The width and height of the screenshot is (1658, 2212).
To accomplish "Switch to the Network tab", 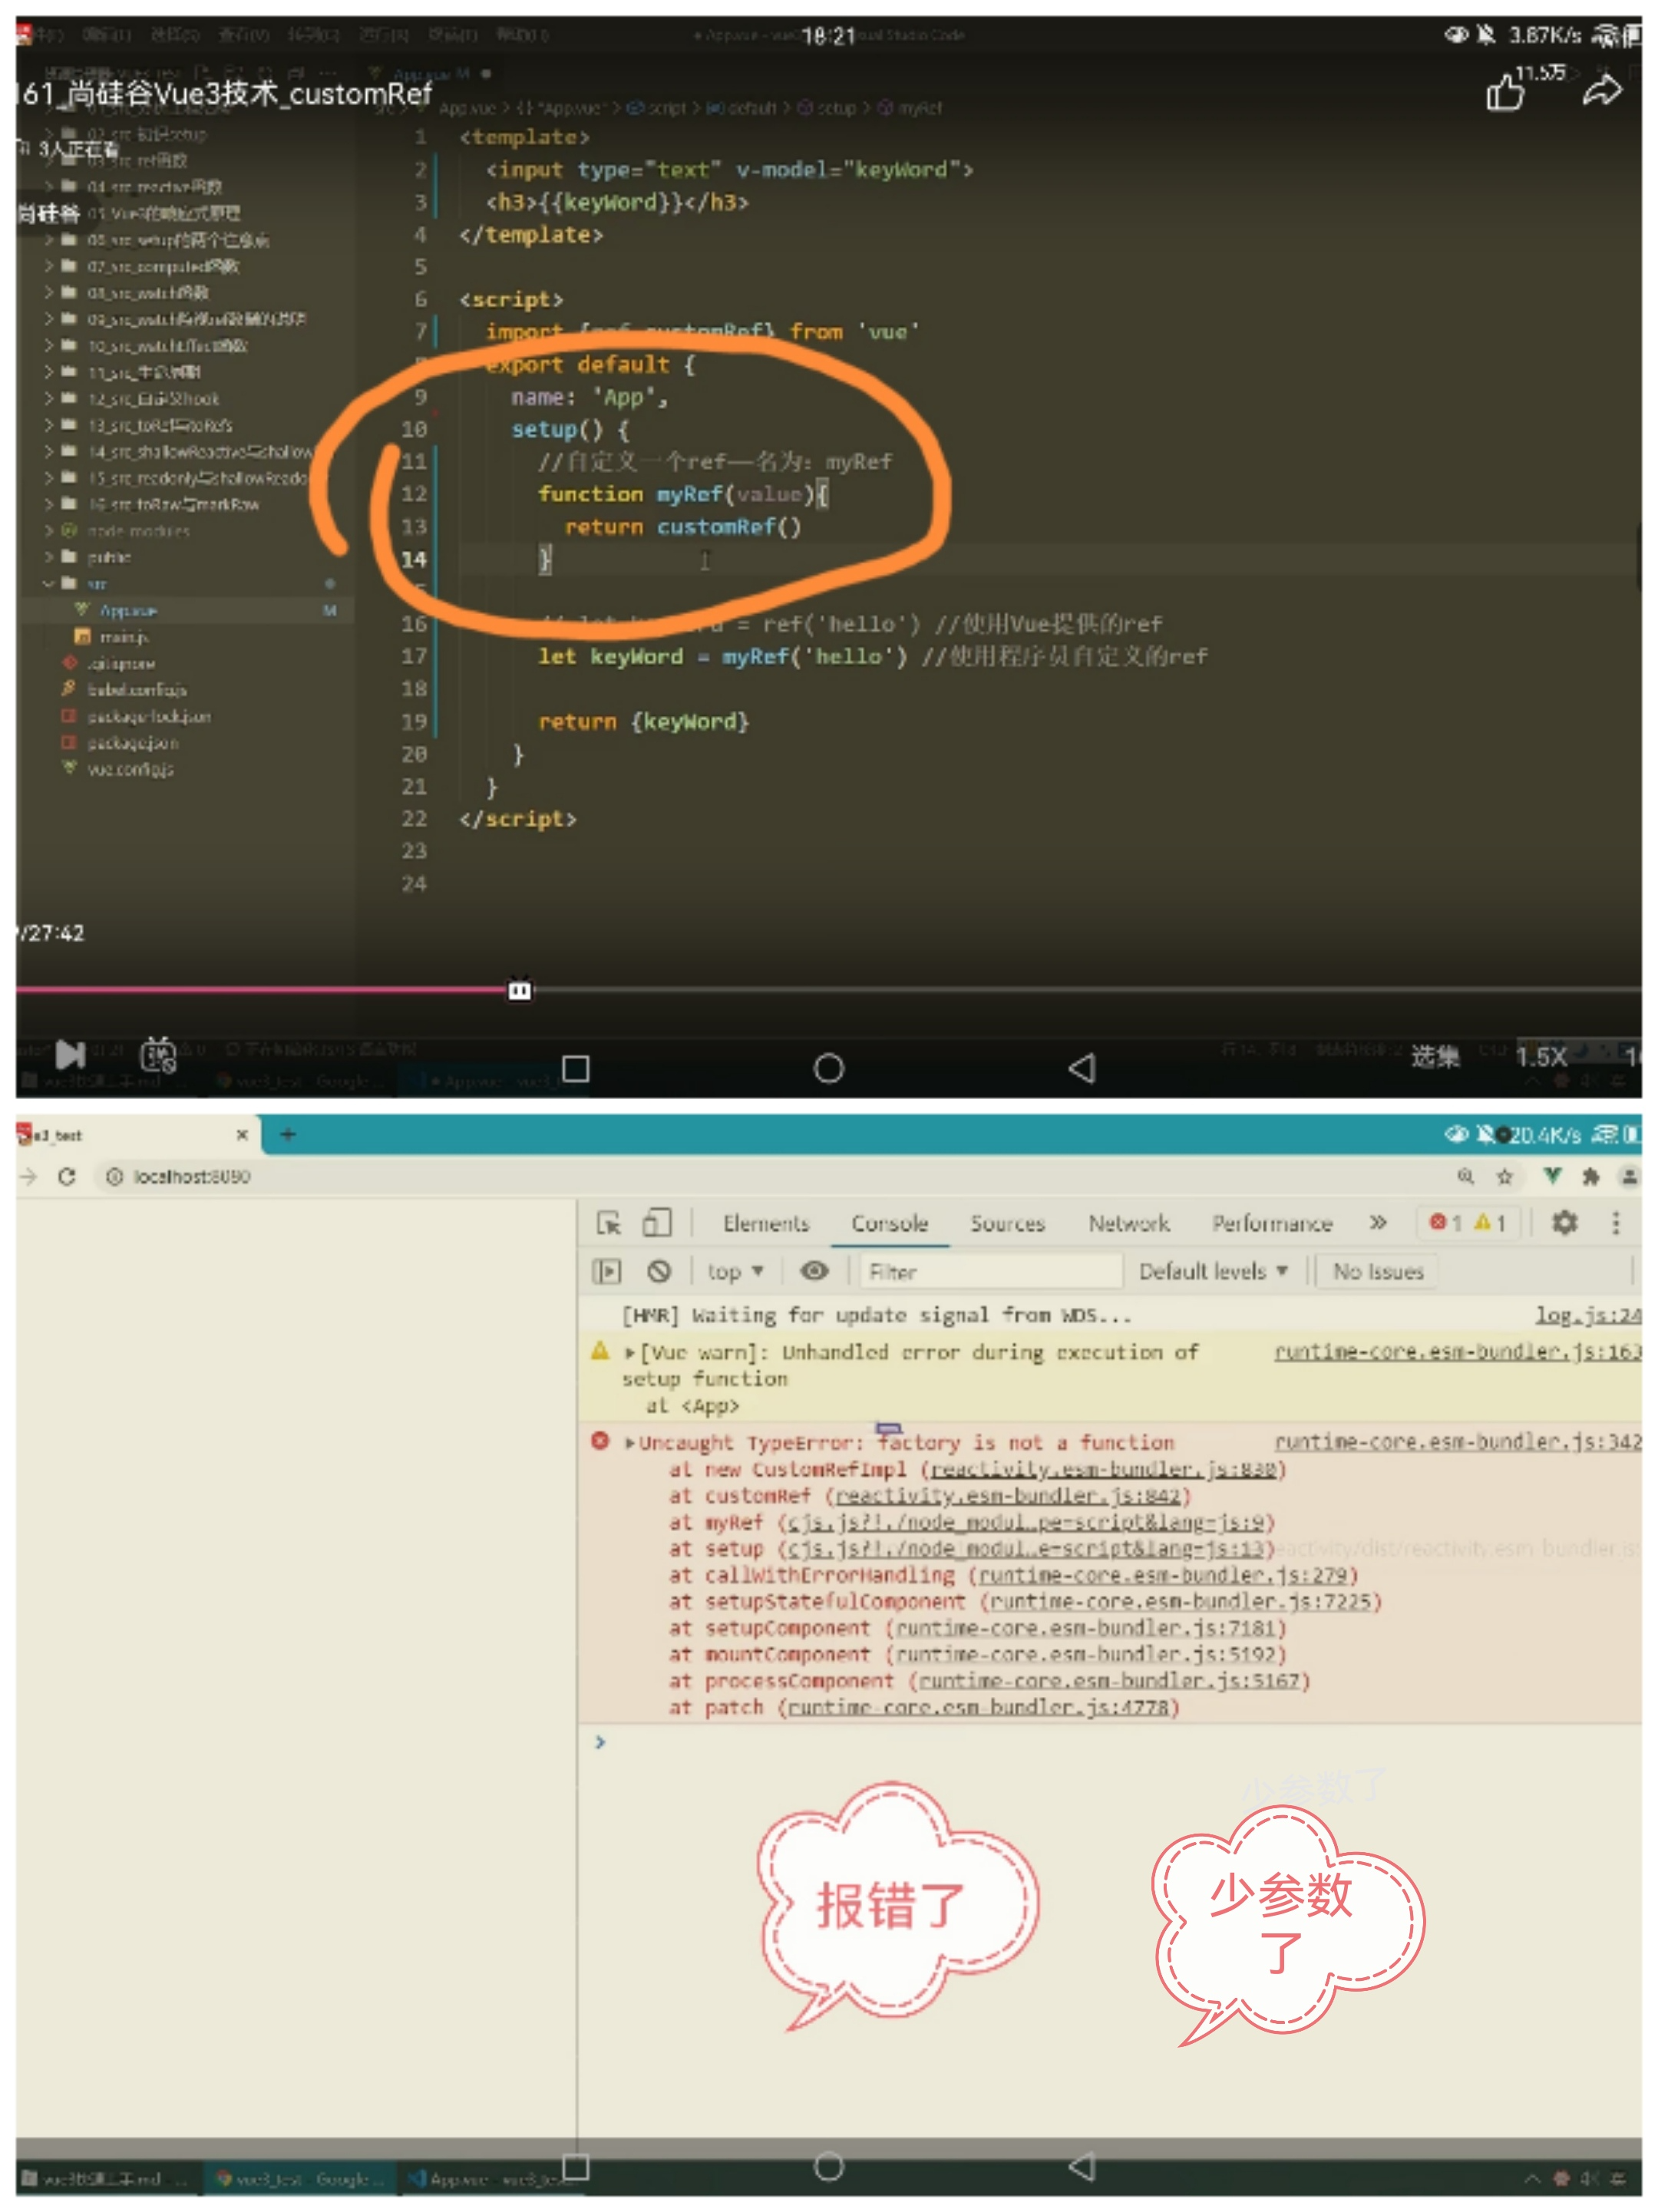I will pos(1128,1223).
